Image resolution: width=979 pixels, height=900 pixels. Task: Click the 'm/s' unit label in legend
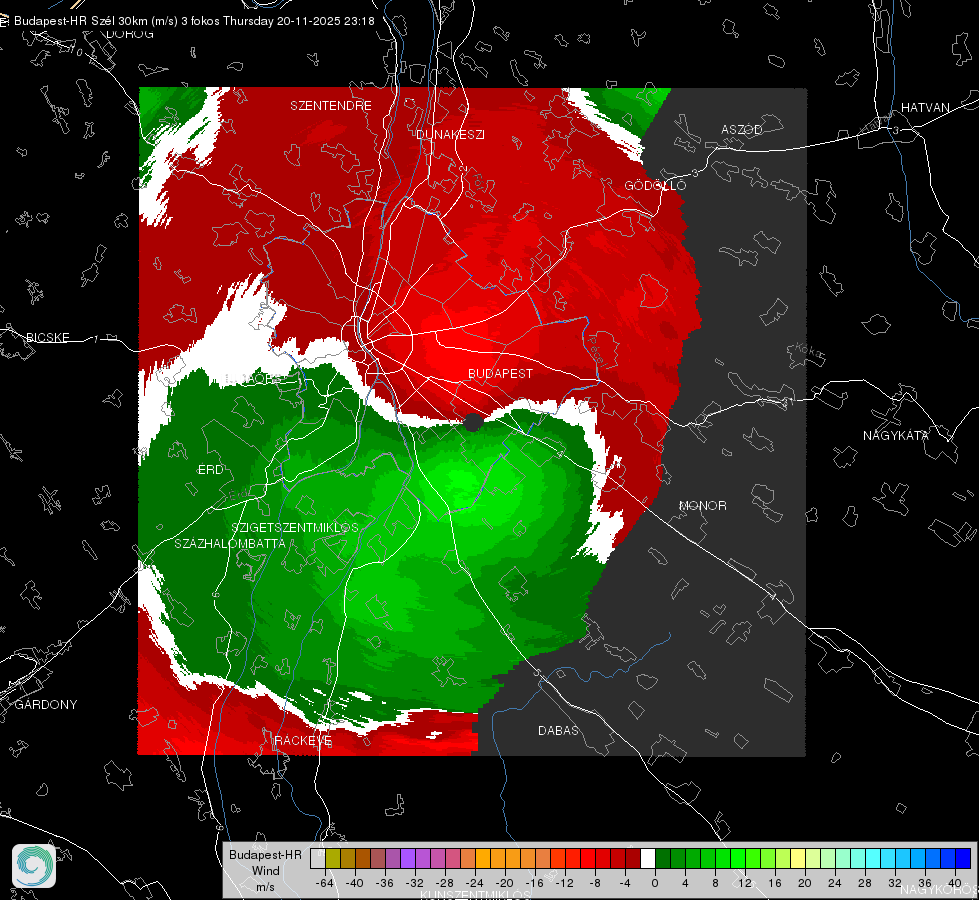pyautogui.click(x=265, y=886)
